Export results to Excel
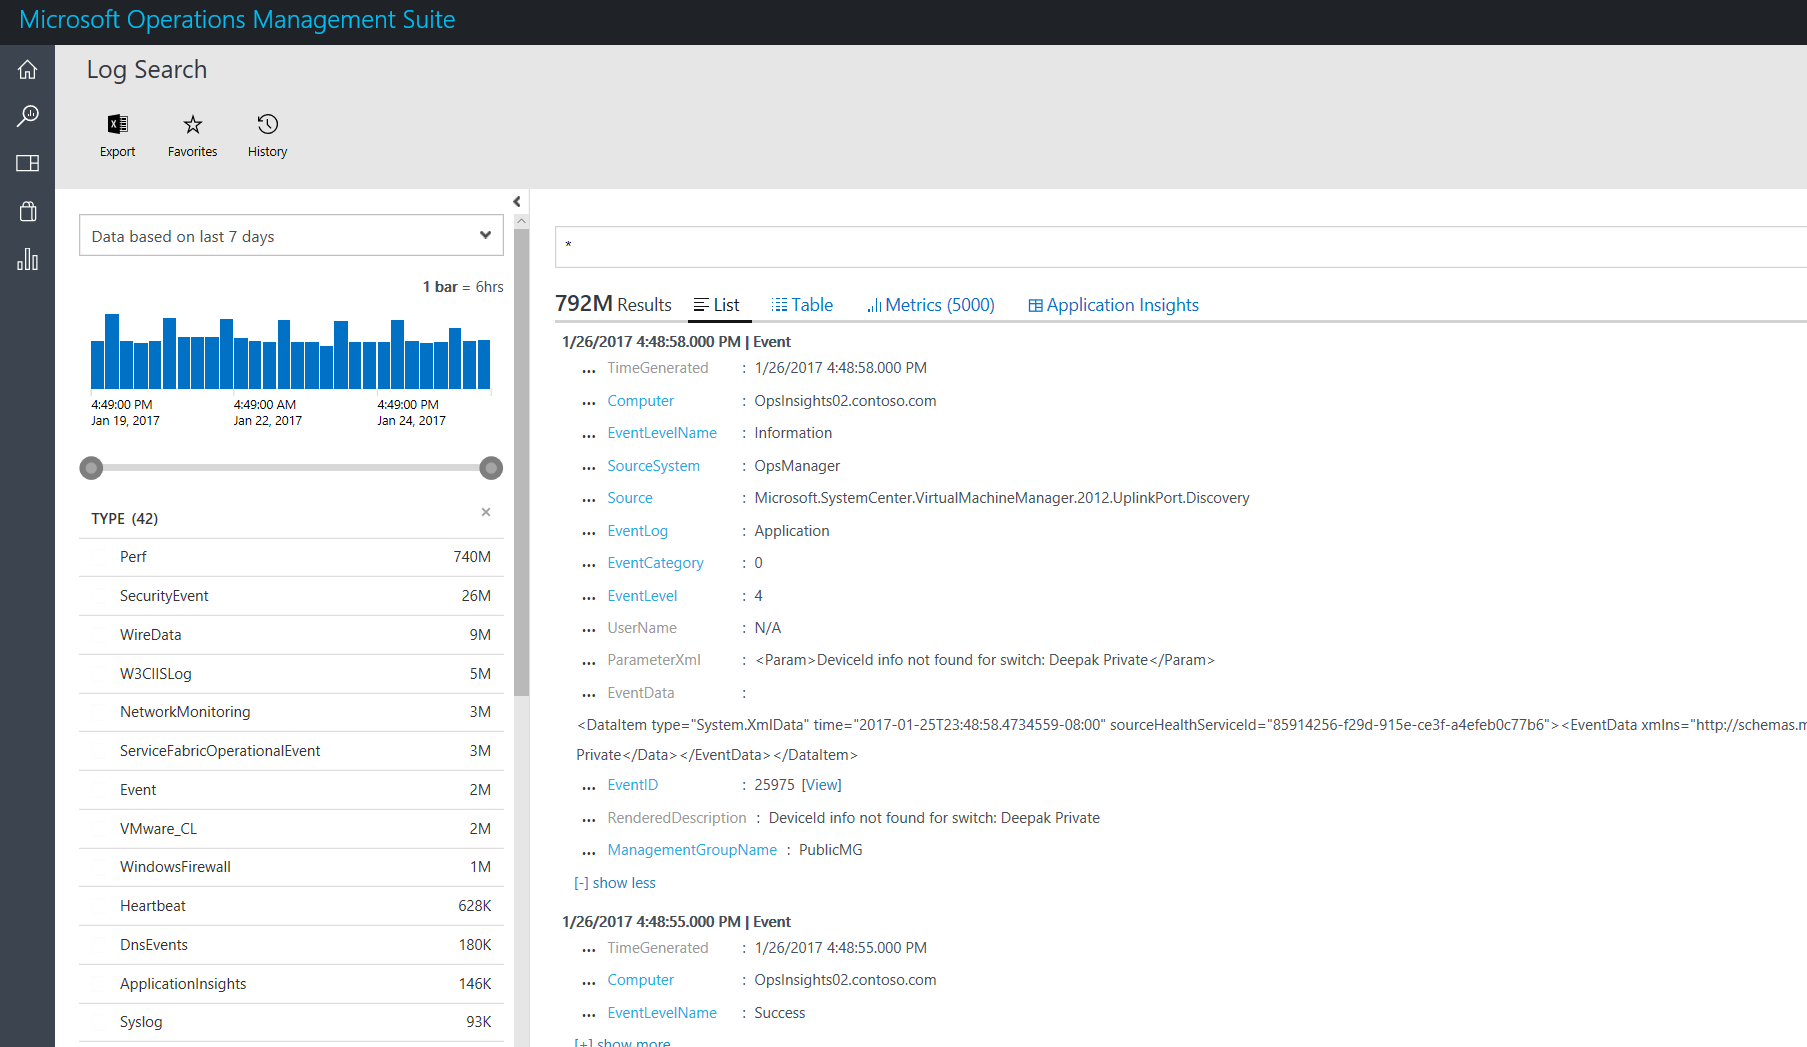Image resolution: width=1807 pixels, height=1047 pixels. click(x=117, y=136)
